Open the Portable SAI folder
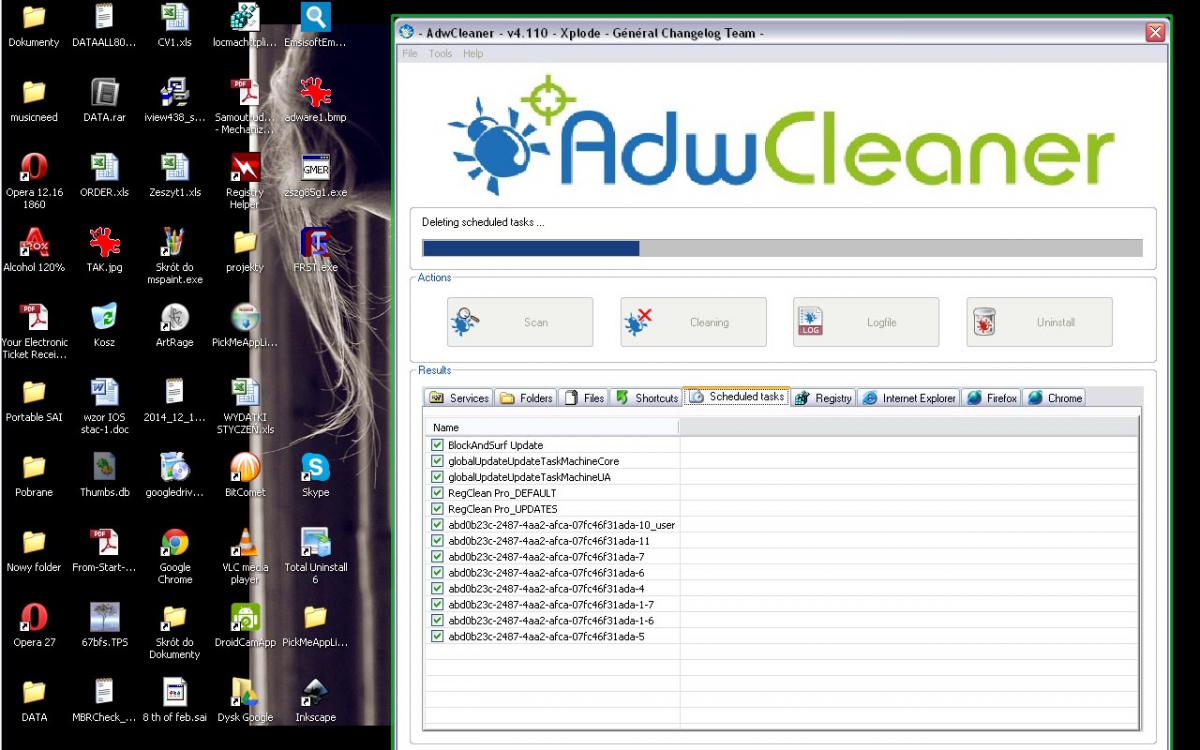 34,393
